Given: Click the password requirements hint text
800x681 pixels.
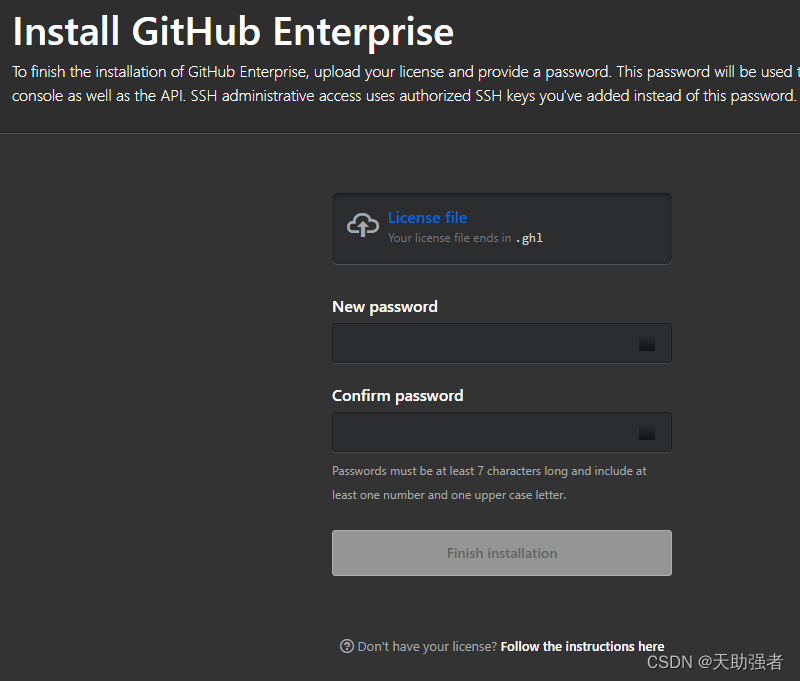Looking at the screenshot, I should point(500,482).
